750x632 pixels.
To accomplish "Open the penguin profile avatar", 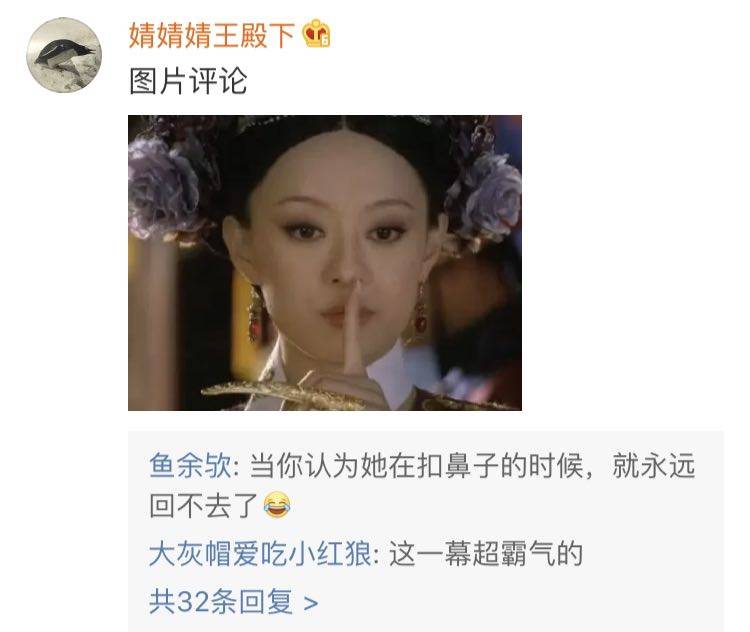I will (64, 55).
